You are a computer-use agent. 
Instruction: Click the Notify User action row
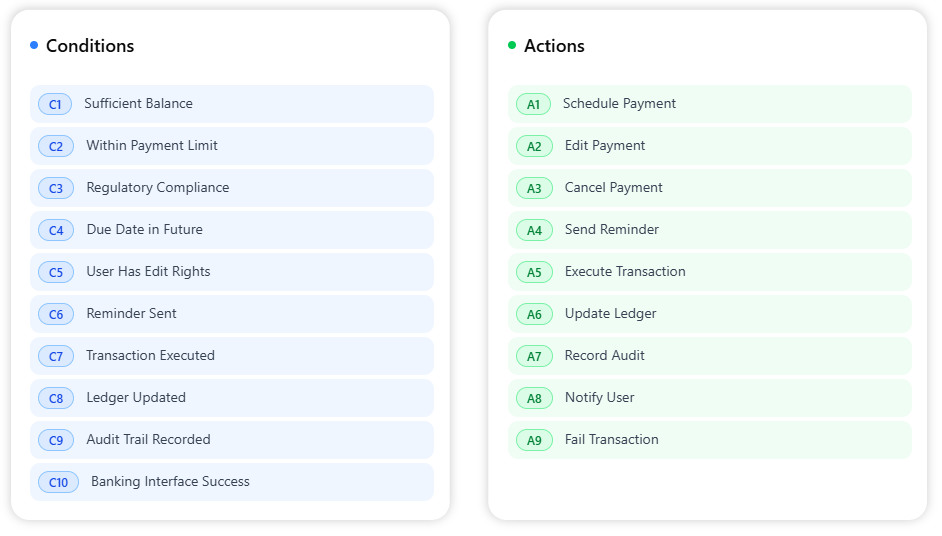pyautogui.click(x=710, y=398)
